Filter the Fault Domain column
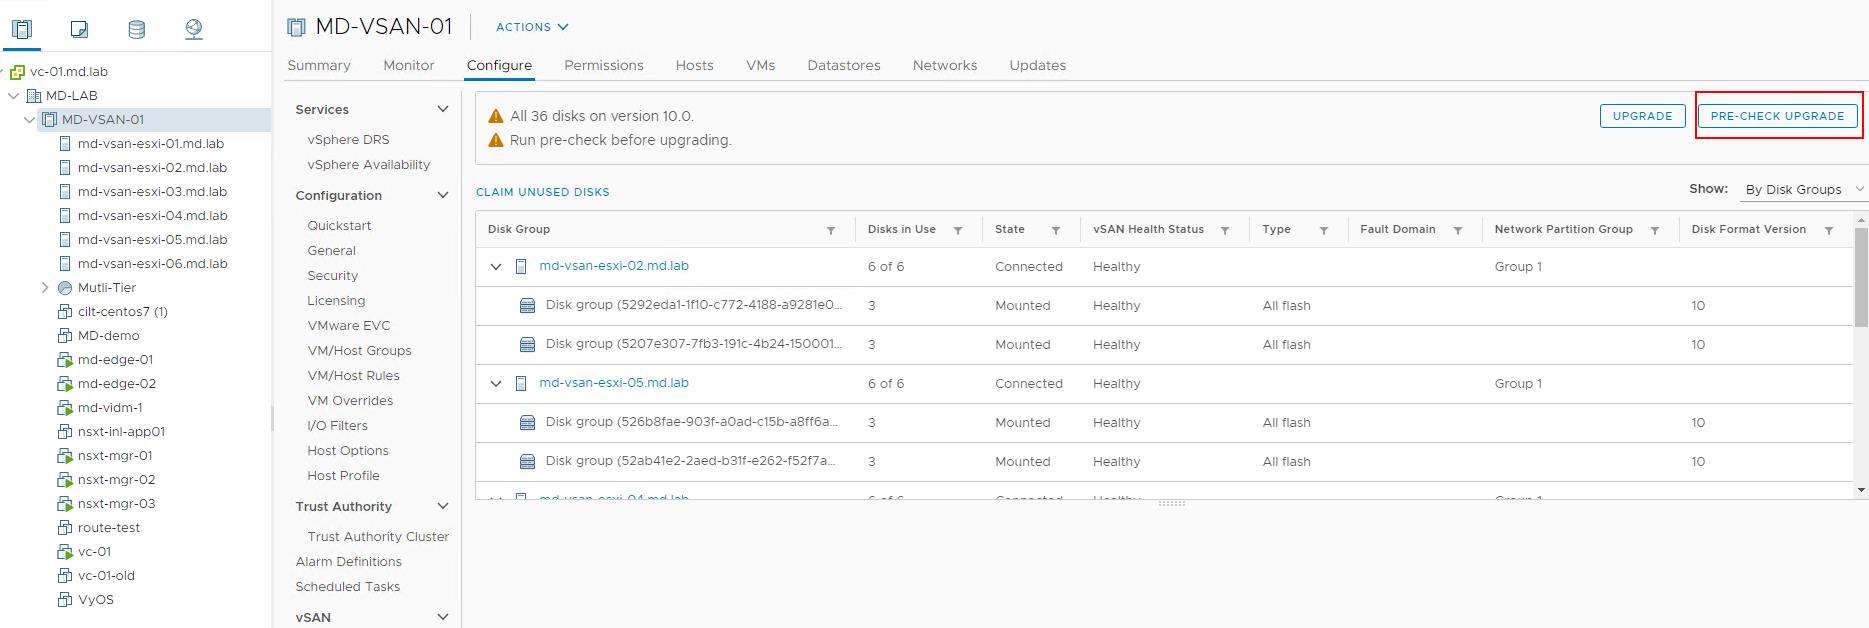The height and width of the screenshot is (628, 1869). coord(1458,230)
